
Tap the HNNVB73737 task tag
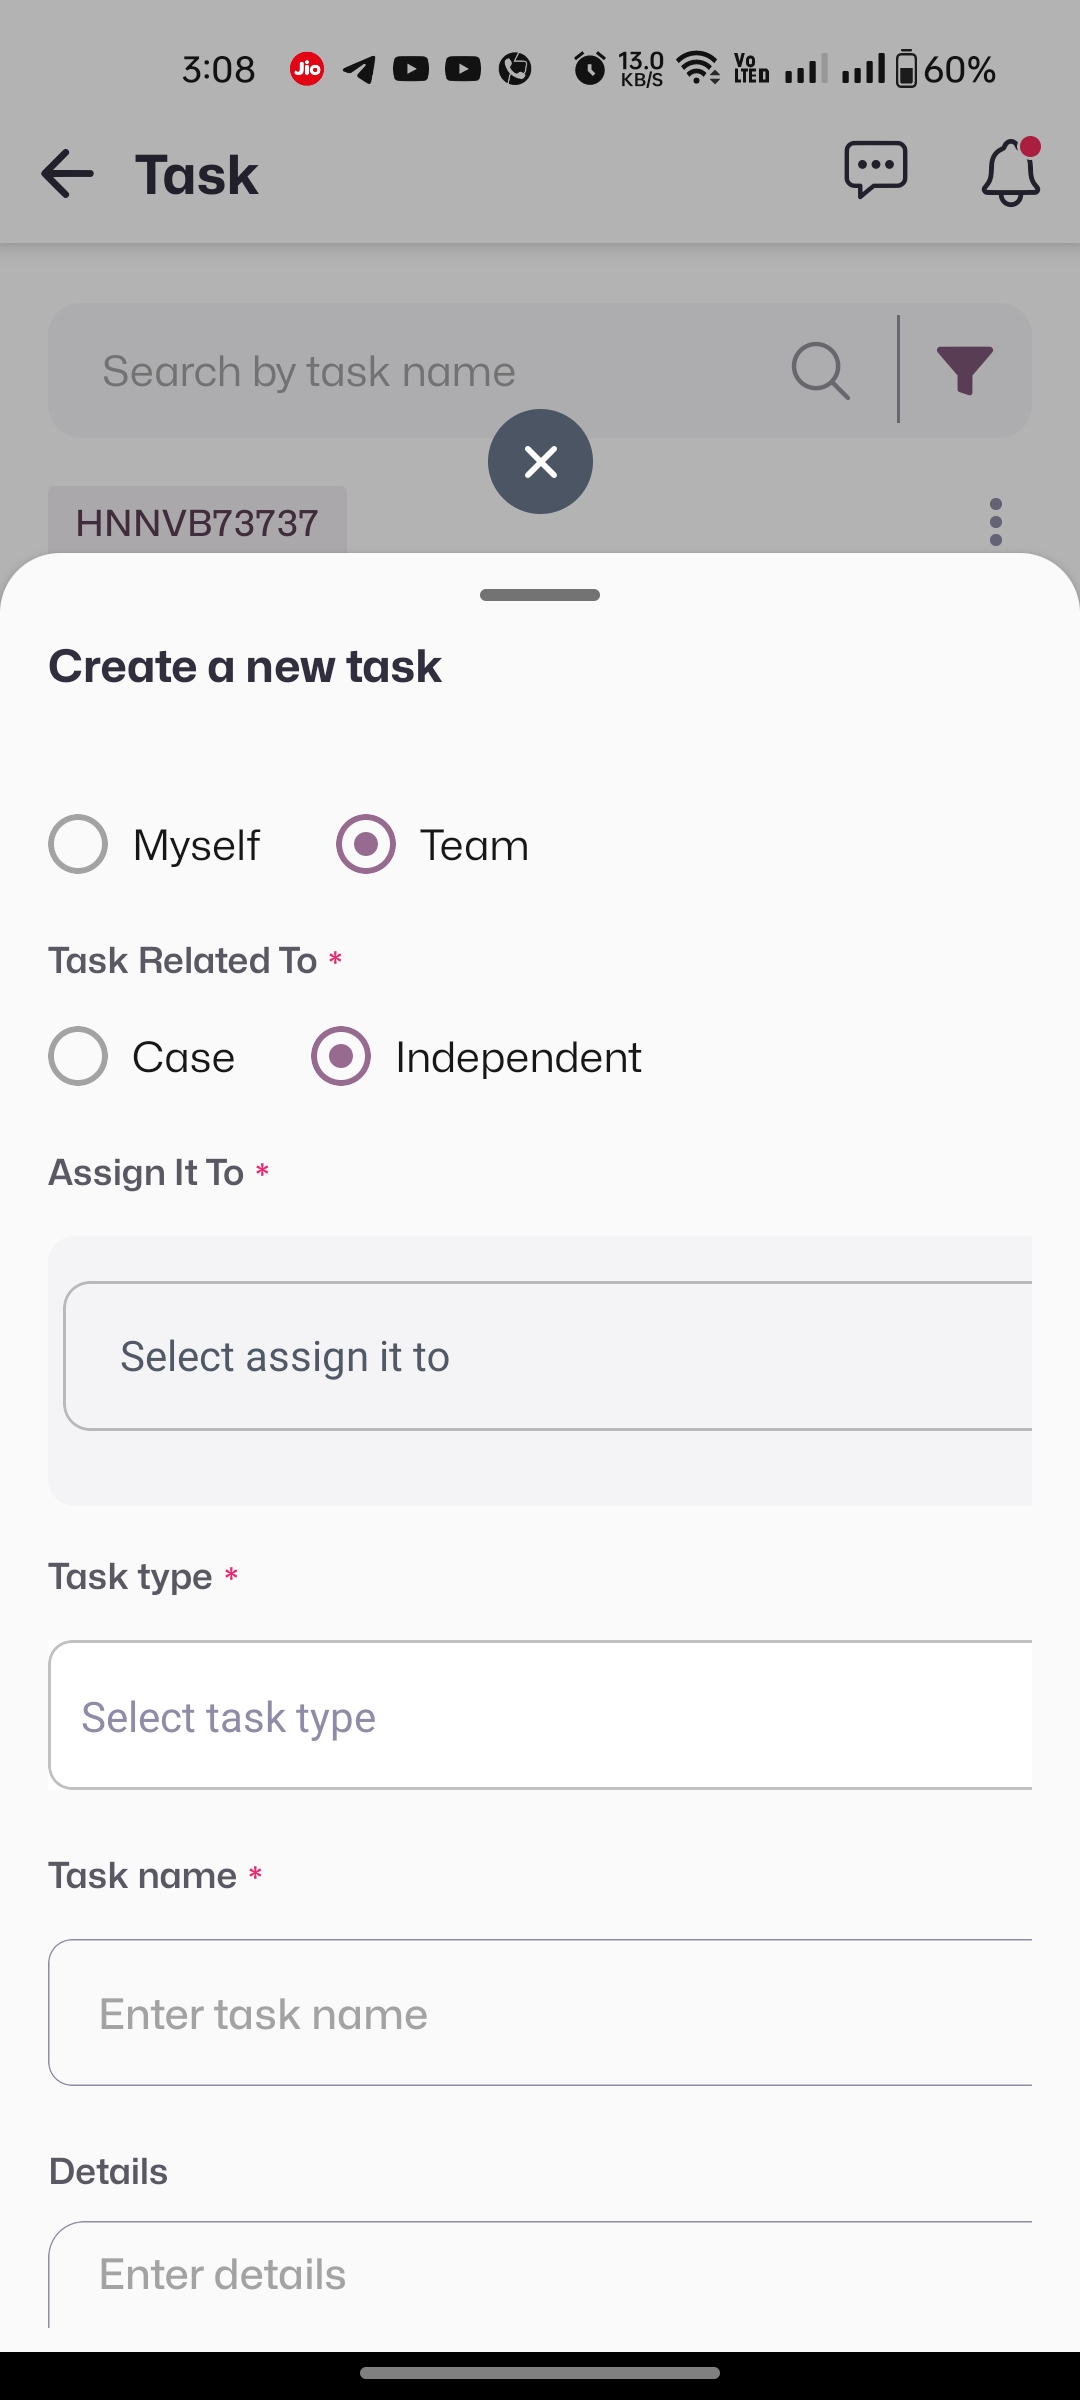(x=197, y=522)
